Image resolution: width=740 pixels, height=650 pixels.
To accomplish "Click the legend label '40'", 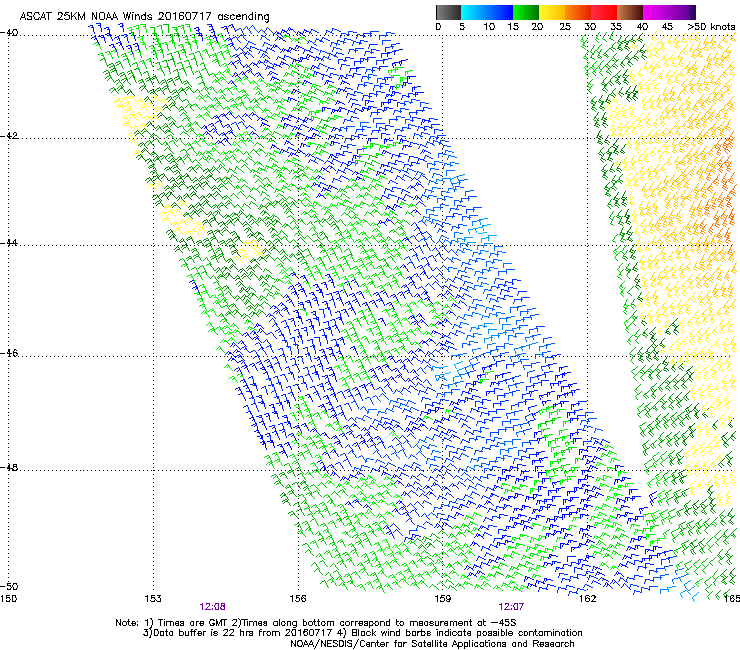I will (642, 27).
